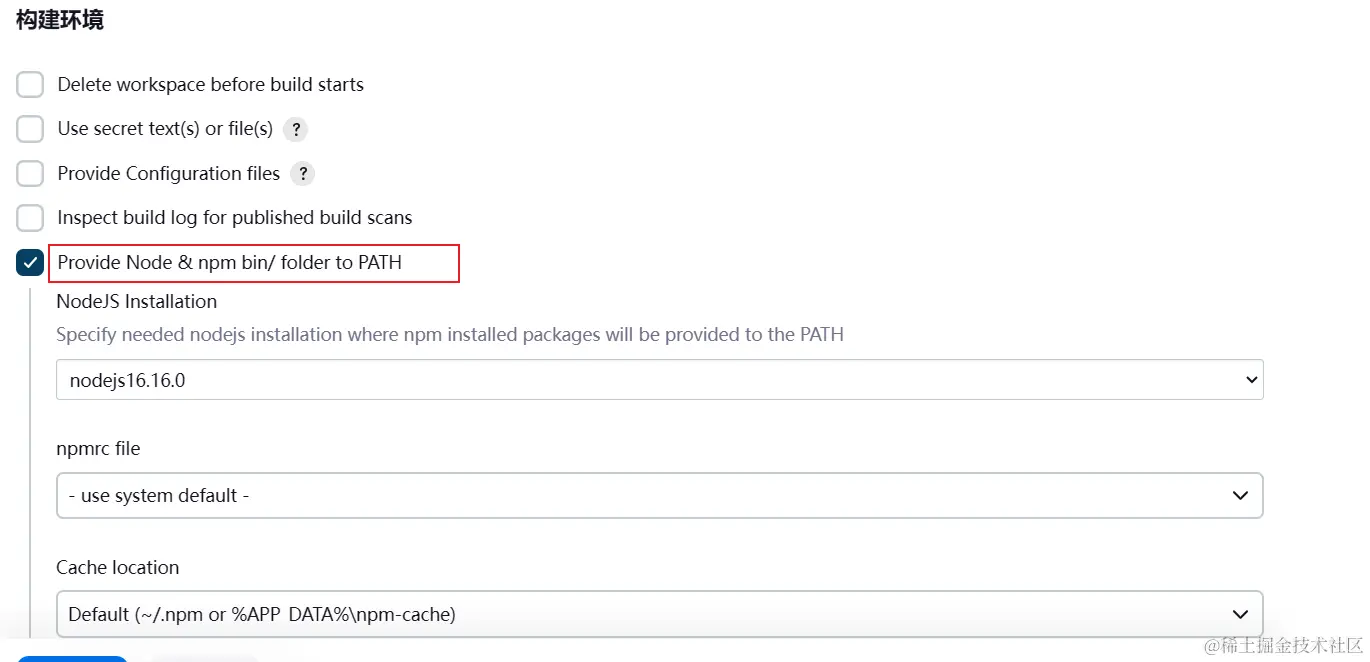Open the npmrc file dropdown
The width and height of the screenshot is (1370, 662).
[x=660, y=495]
